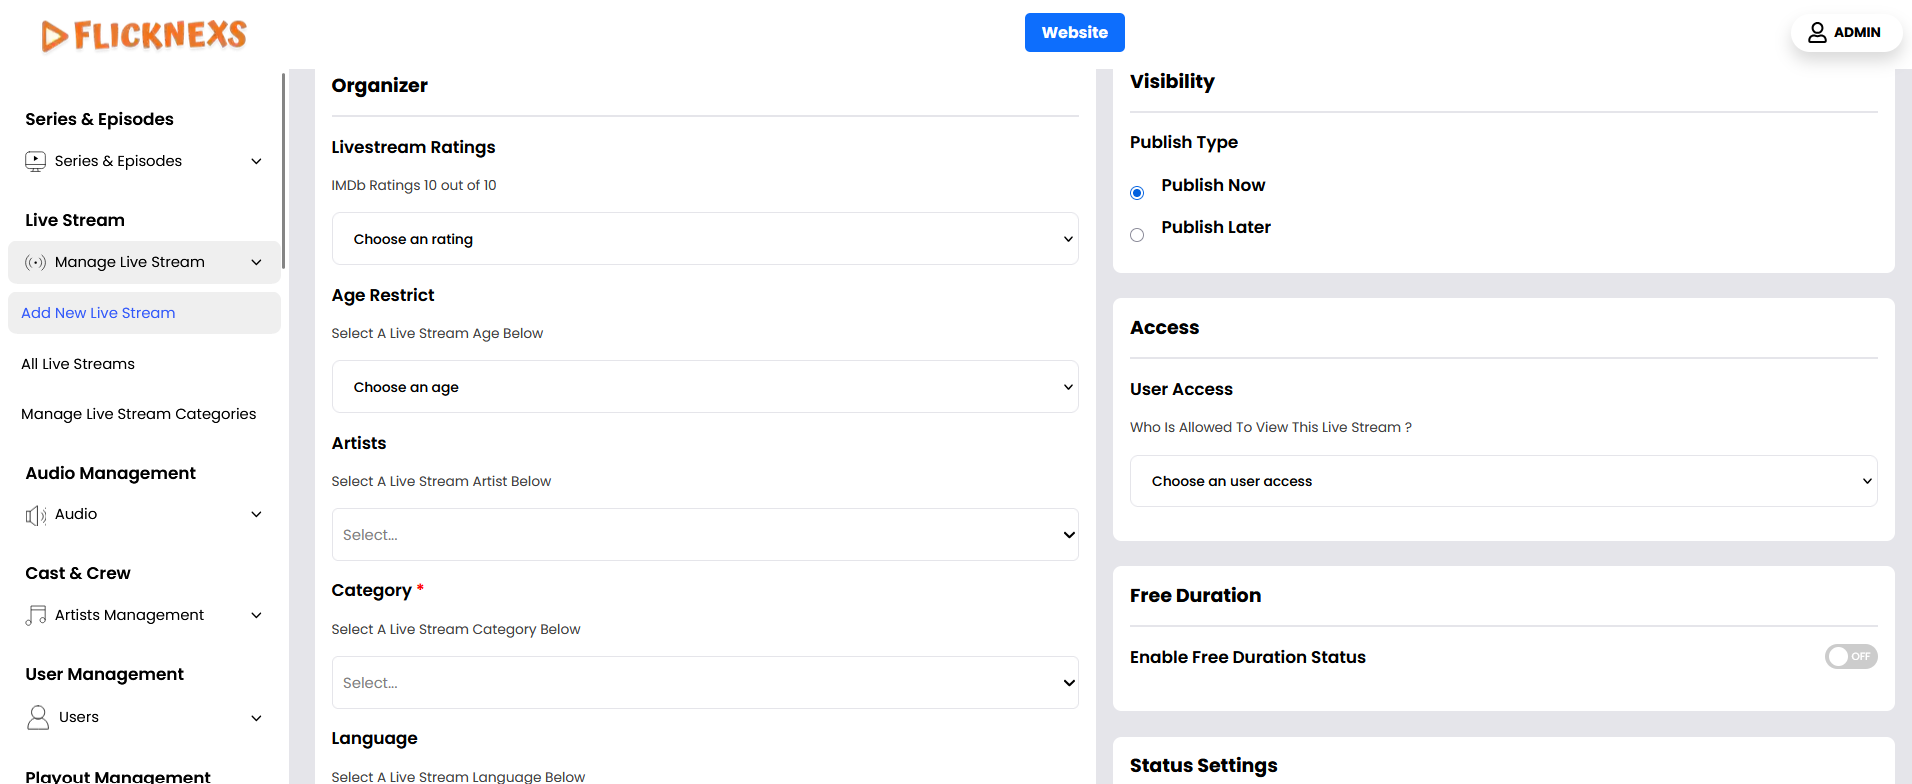The height and width of the screenshot is (784, 1912).
Task: Open the Choose an rating dropdown
Action: [705, 239]
